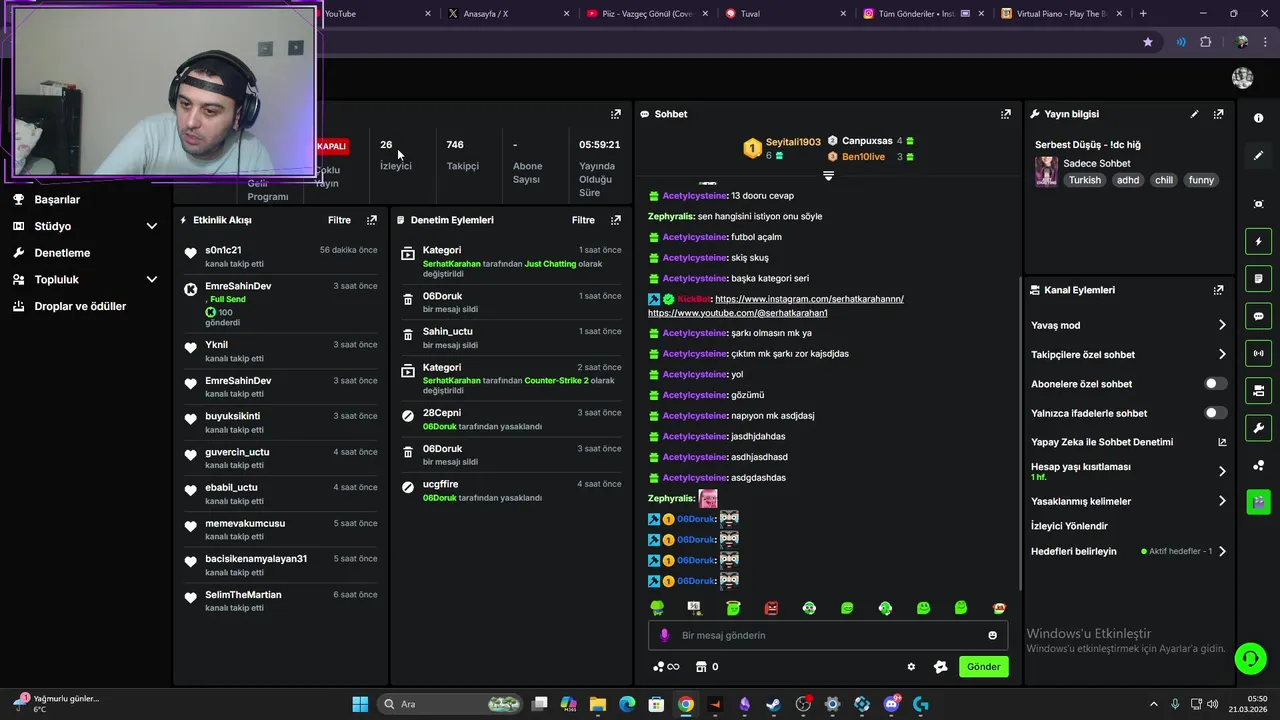Click the pencil icon in right sidebar

point(1258,156)
